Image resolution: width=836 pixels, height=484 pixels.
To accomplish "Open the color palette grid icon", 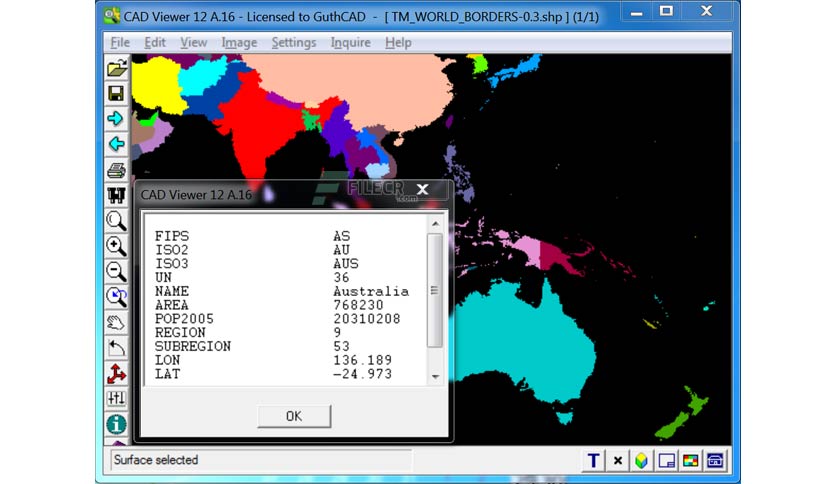I will click(x=690, y=461).
